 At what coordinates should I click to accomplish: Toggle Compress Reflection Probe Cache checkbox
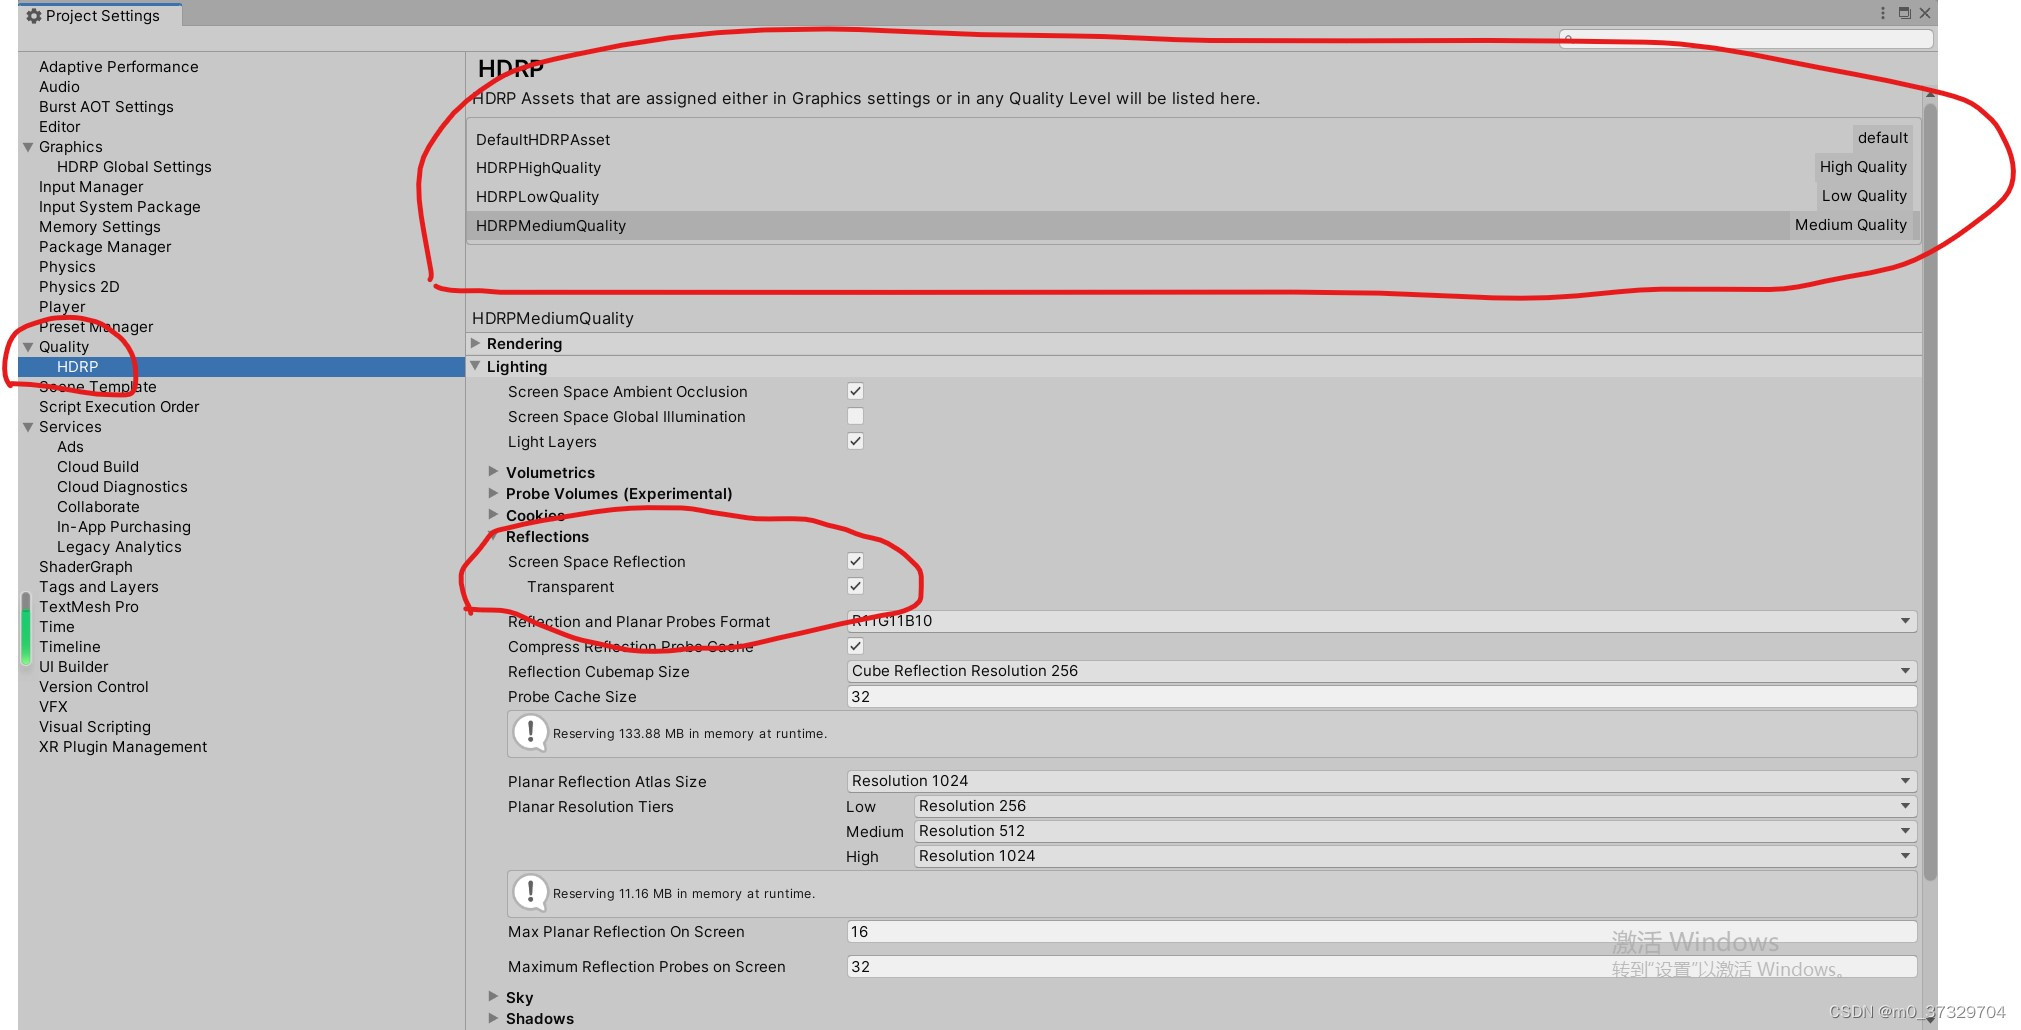pos(855,646)
